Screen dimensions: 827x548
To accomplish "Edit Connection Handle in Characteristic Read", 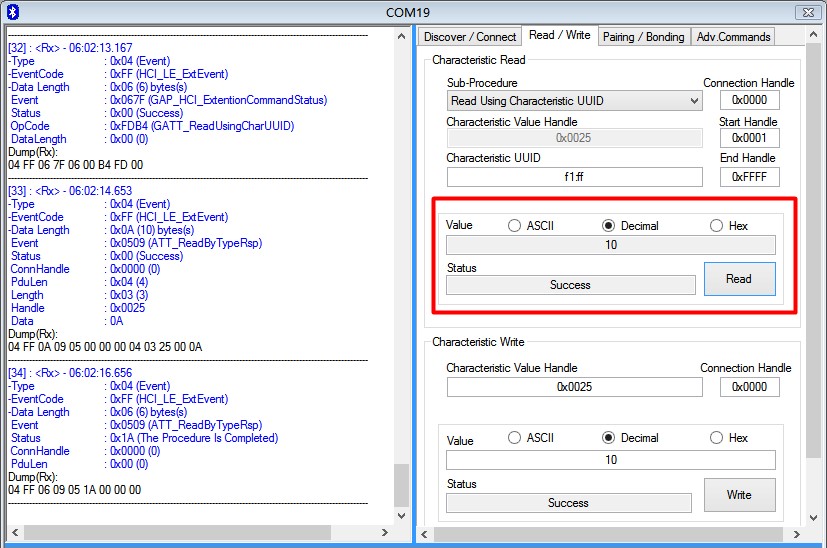I will tap(749, 100).
